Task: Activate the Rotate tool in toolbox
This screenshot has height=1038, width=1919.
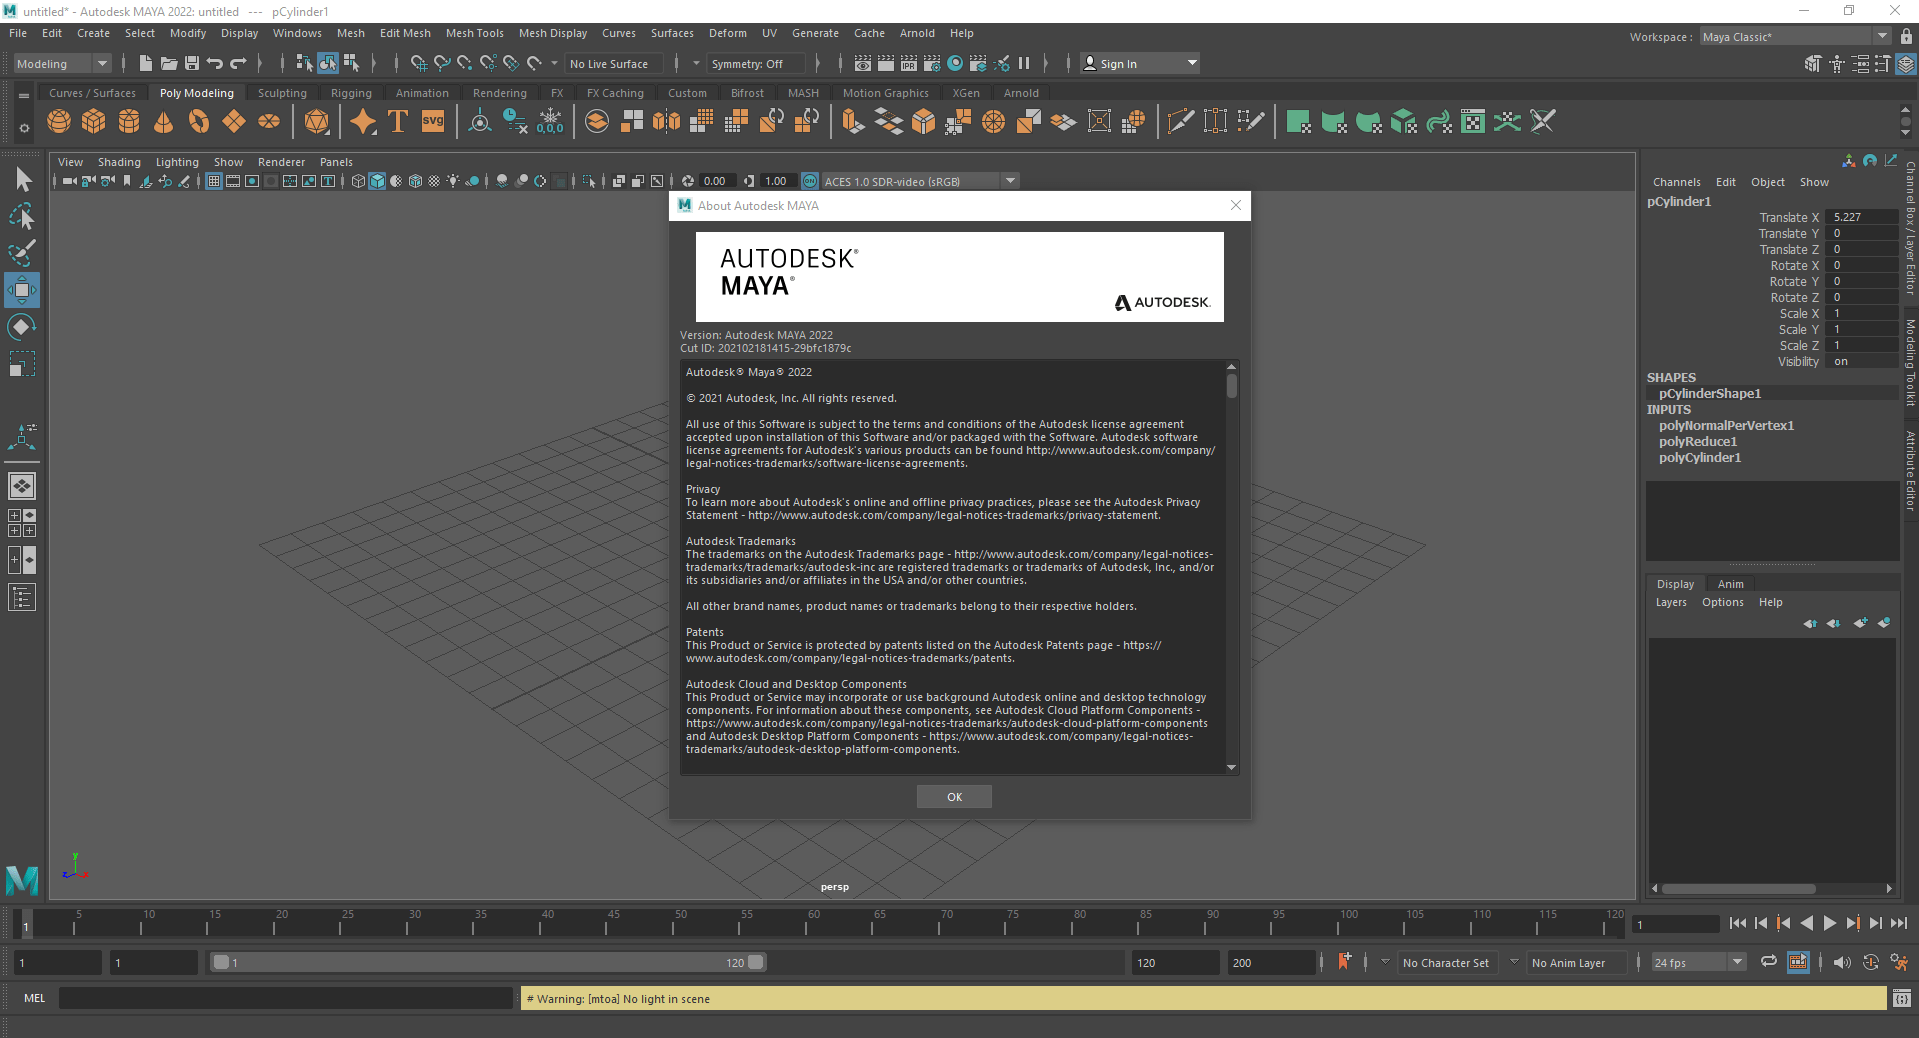Action: pyautogui.click(x=22, y=327)
